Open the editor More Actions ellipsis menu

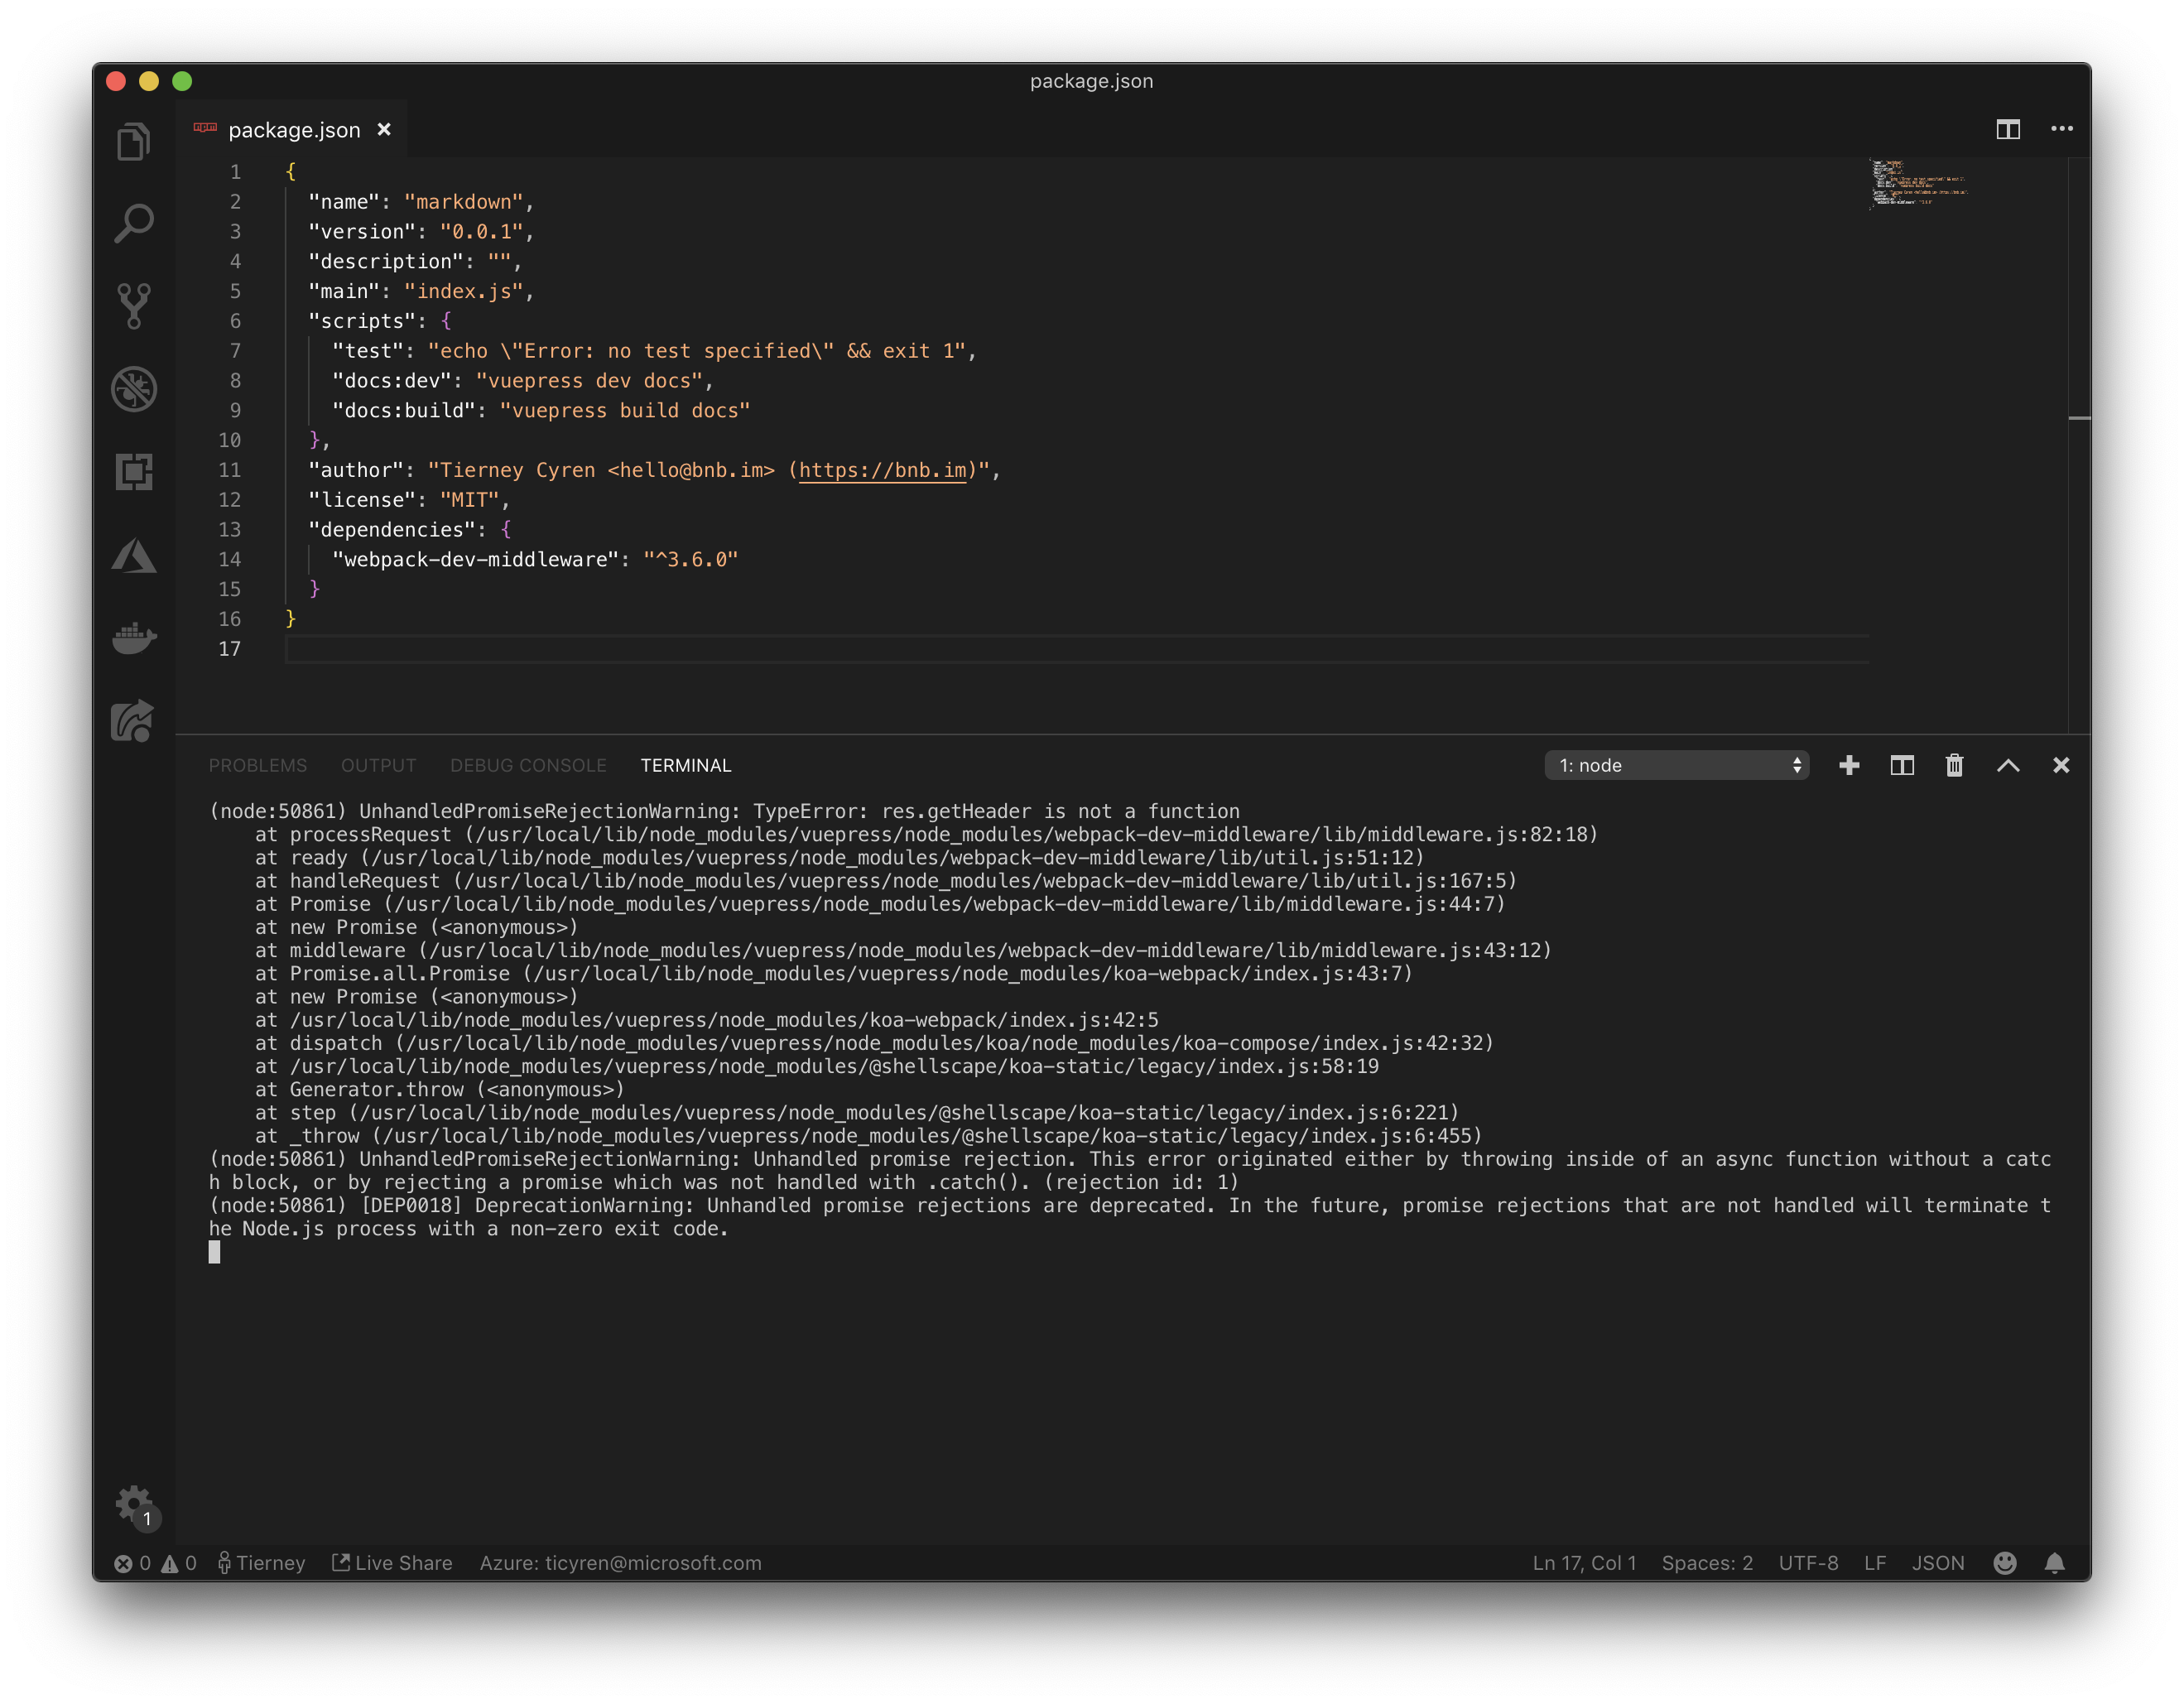point(2061,129)
